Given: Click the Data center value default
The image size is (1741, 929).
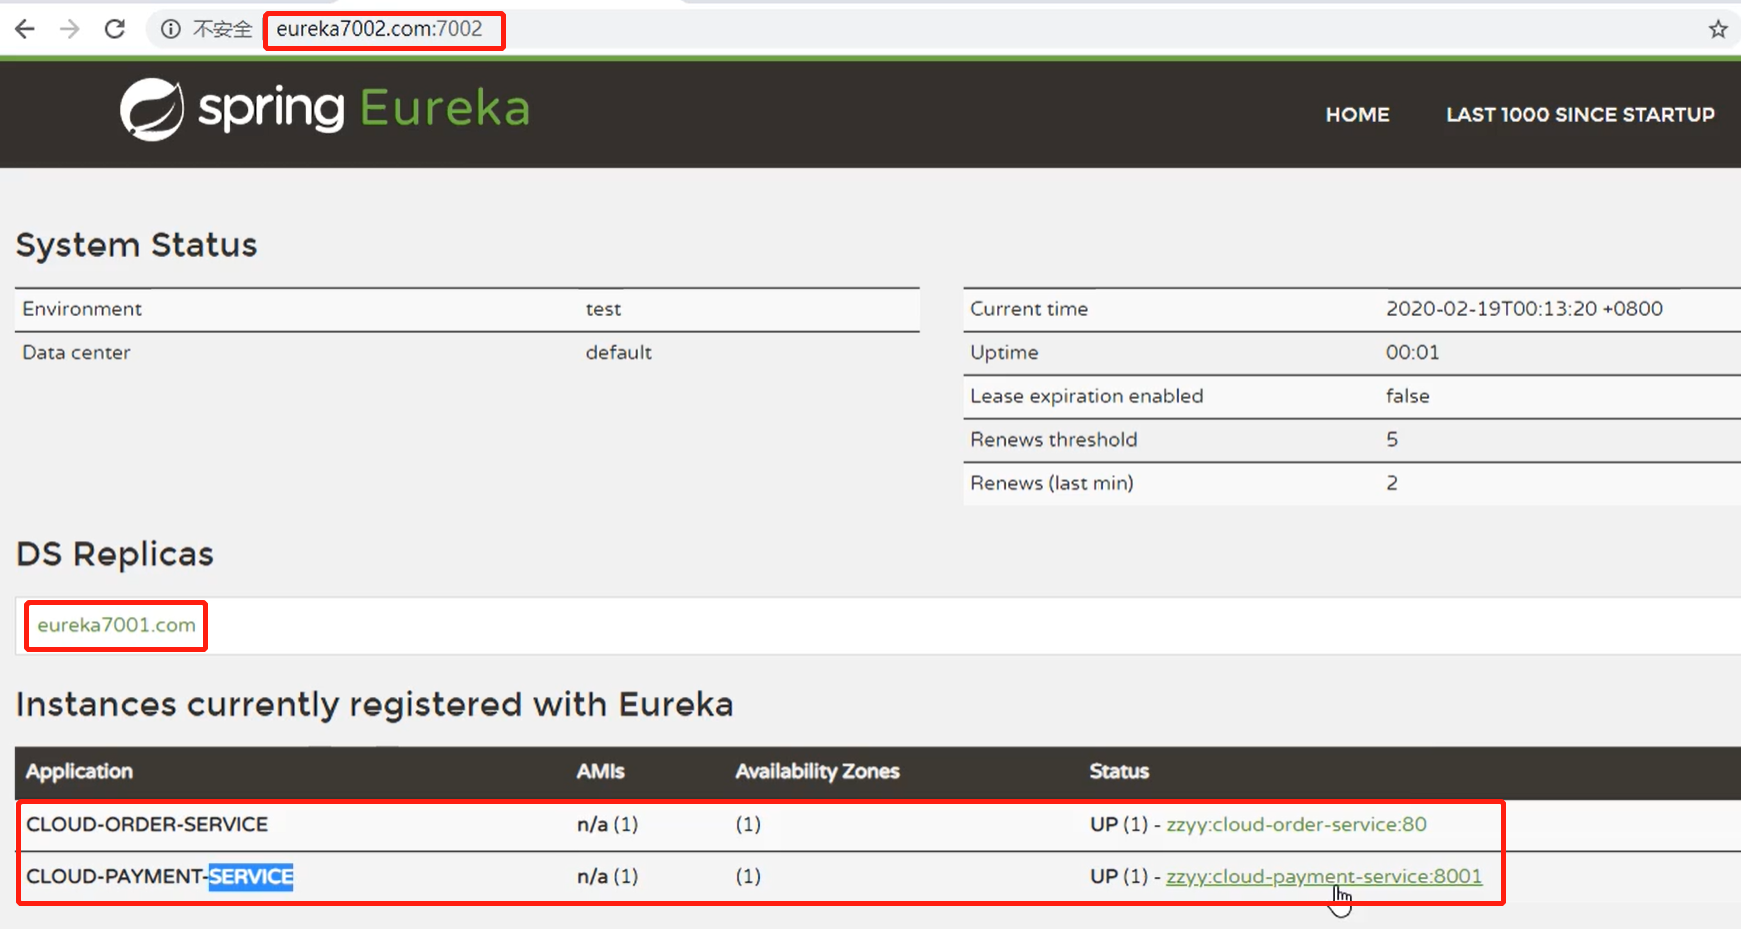Looking at the screenshot, I should click(x=619, y=352).
